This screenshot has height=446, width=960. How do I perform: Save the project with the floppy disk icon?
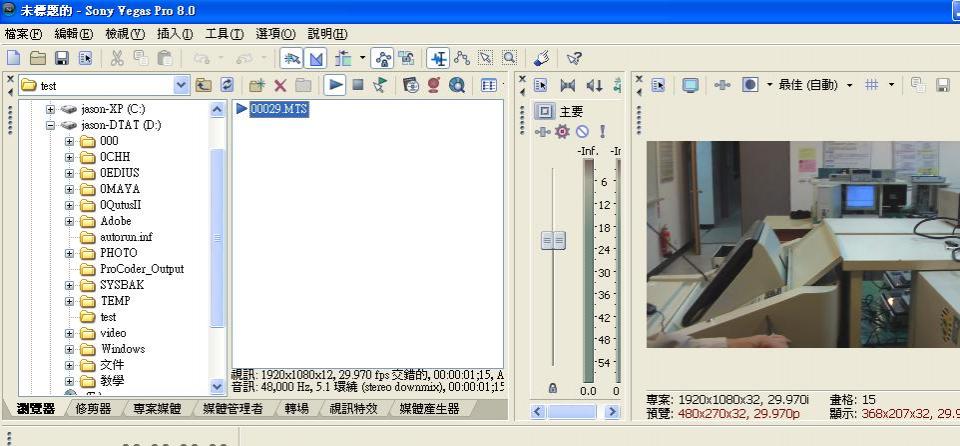(x=62, y=58)
